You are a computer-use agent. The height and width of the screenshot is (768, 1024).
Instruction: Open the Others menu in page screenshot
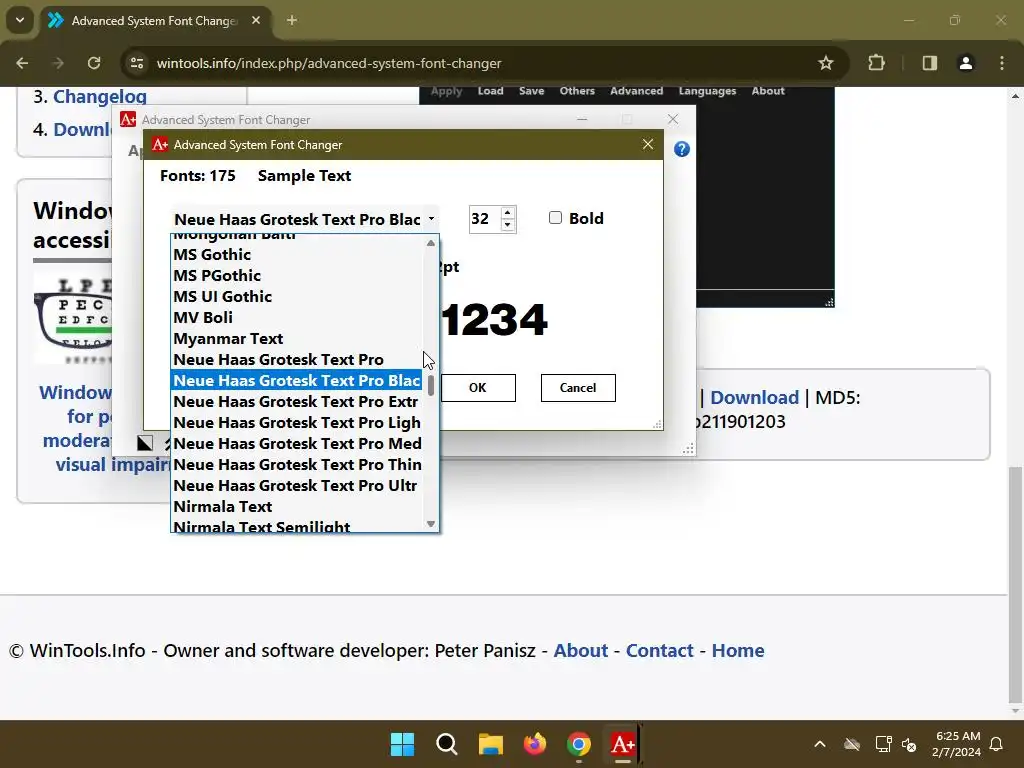577,91
